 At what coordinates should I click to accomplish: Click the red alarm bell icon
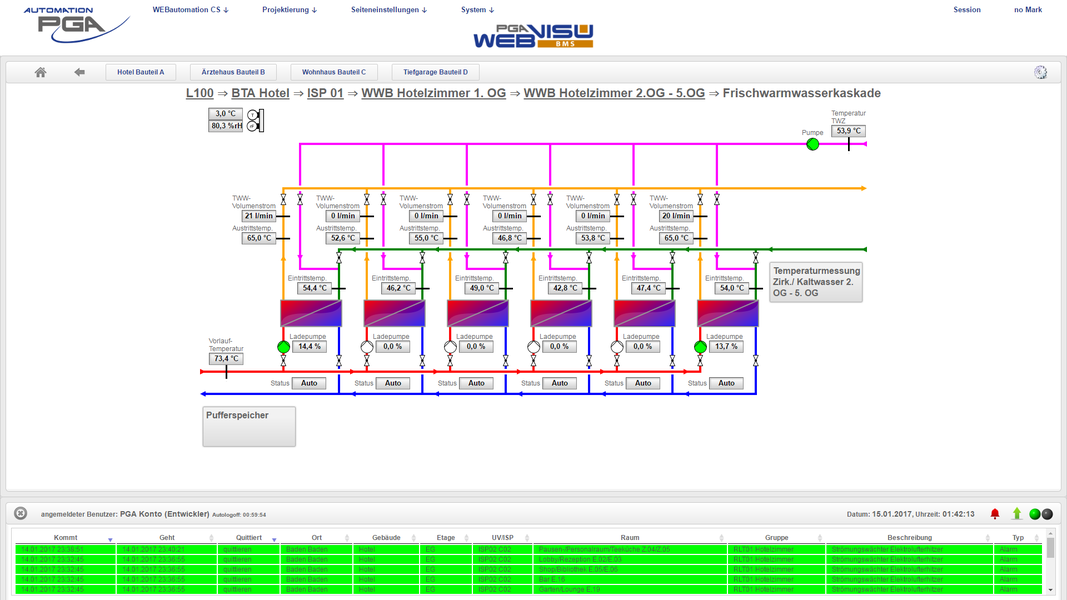(994, 514)
